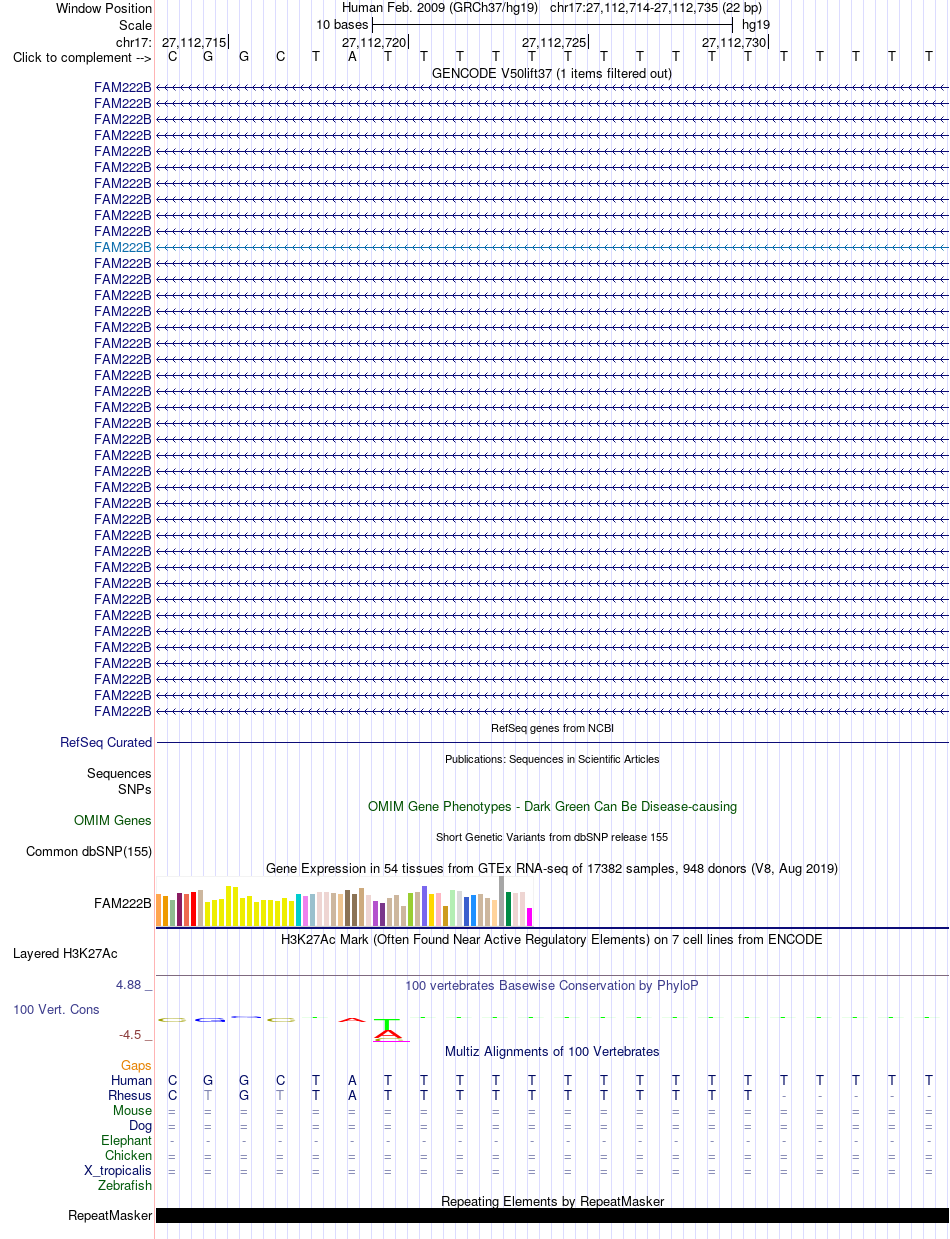Click the black RepeatMasker element bar
This screenshot has height=1239, width=950.
(x=552, y=1216)
